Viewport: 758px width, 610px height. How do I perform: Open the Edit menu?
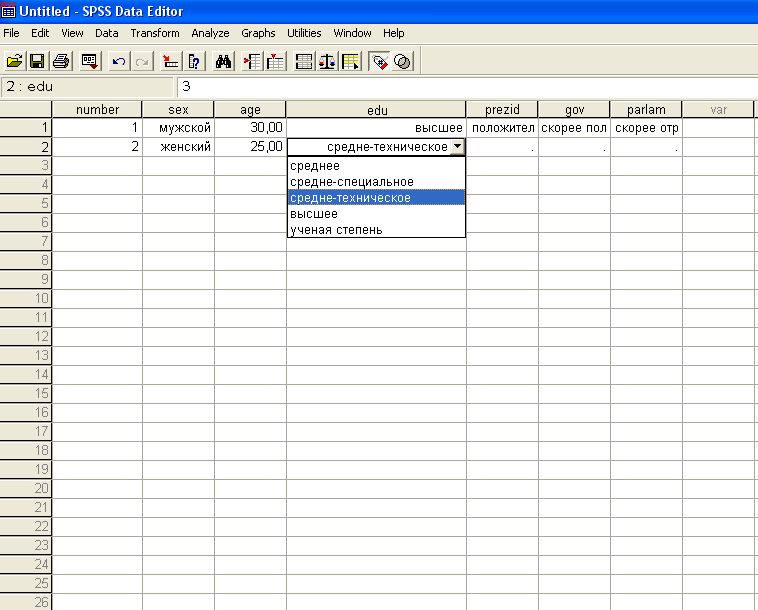point(40,33)
